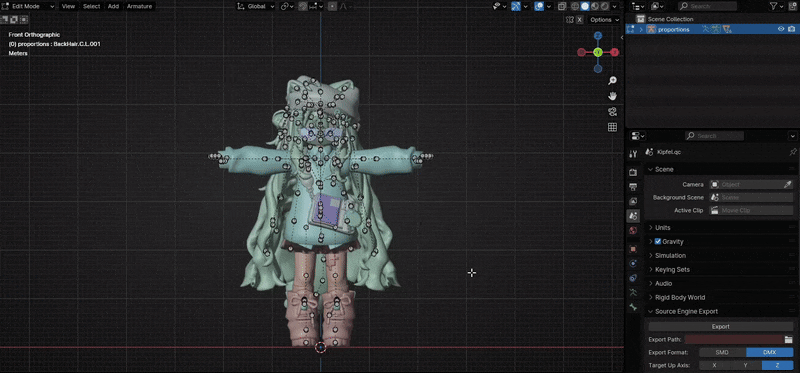Open the Select menu in viewport header
This screenshot has width=800, height=373.
point(91,6)
